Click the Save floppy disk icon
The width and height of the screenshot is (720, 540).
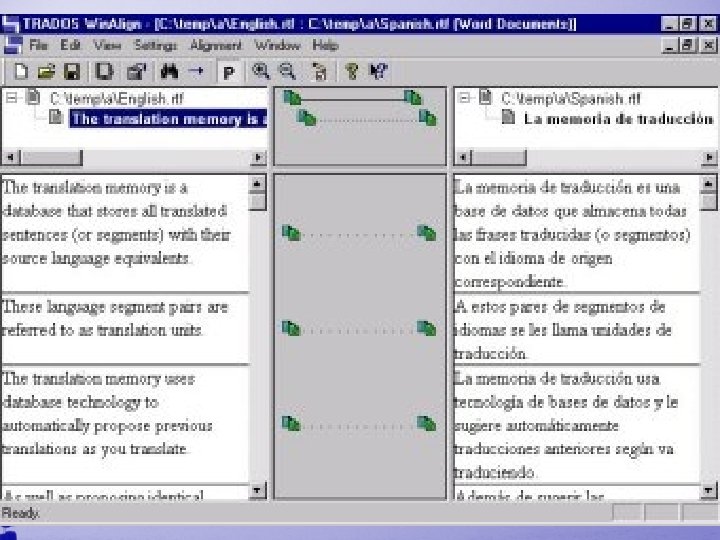pyautogui.click(x=72, y=71)
